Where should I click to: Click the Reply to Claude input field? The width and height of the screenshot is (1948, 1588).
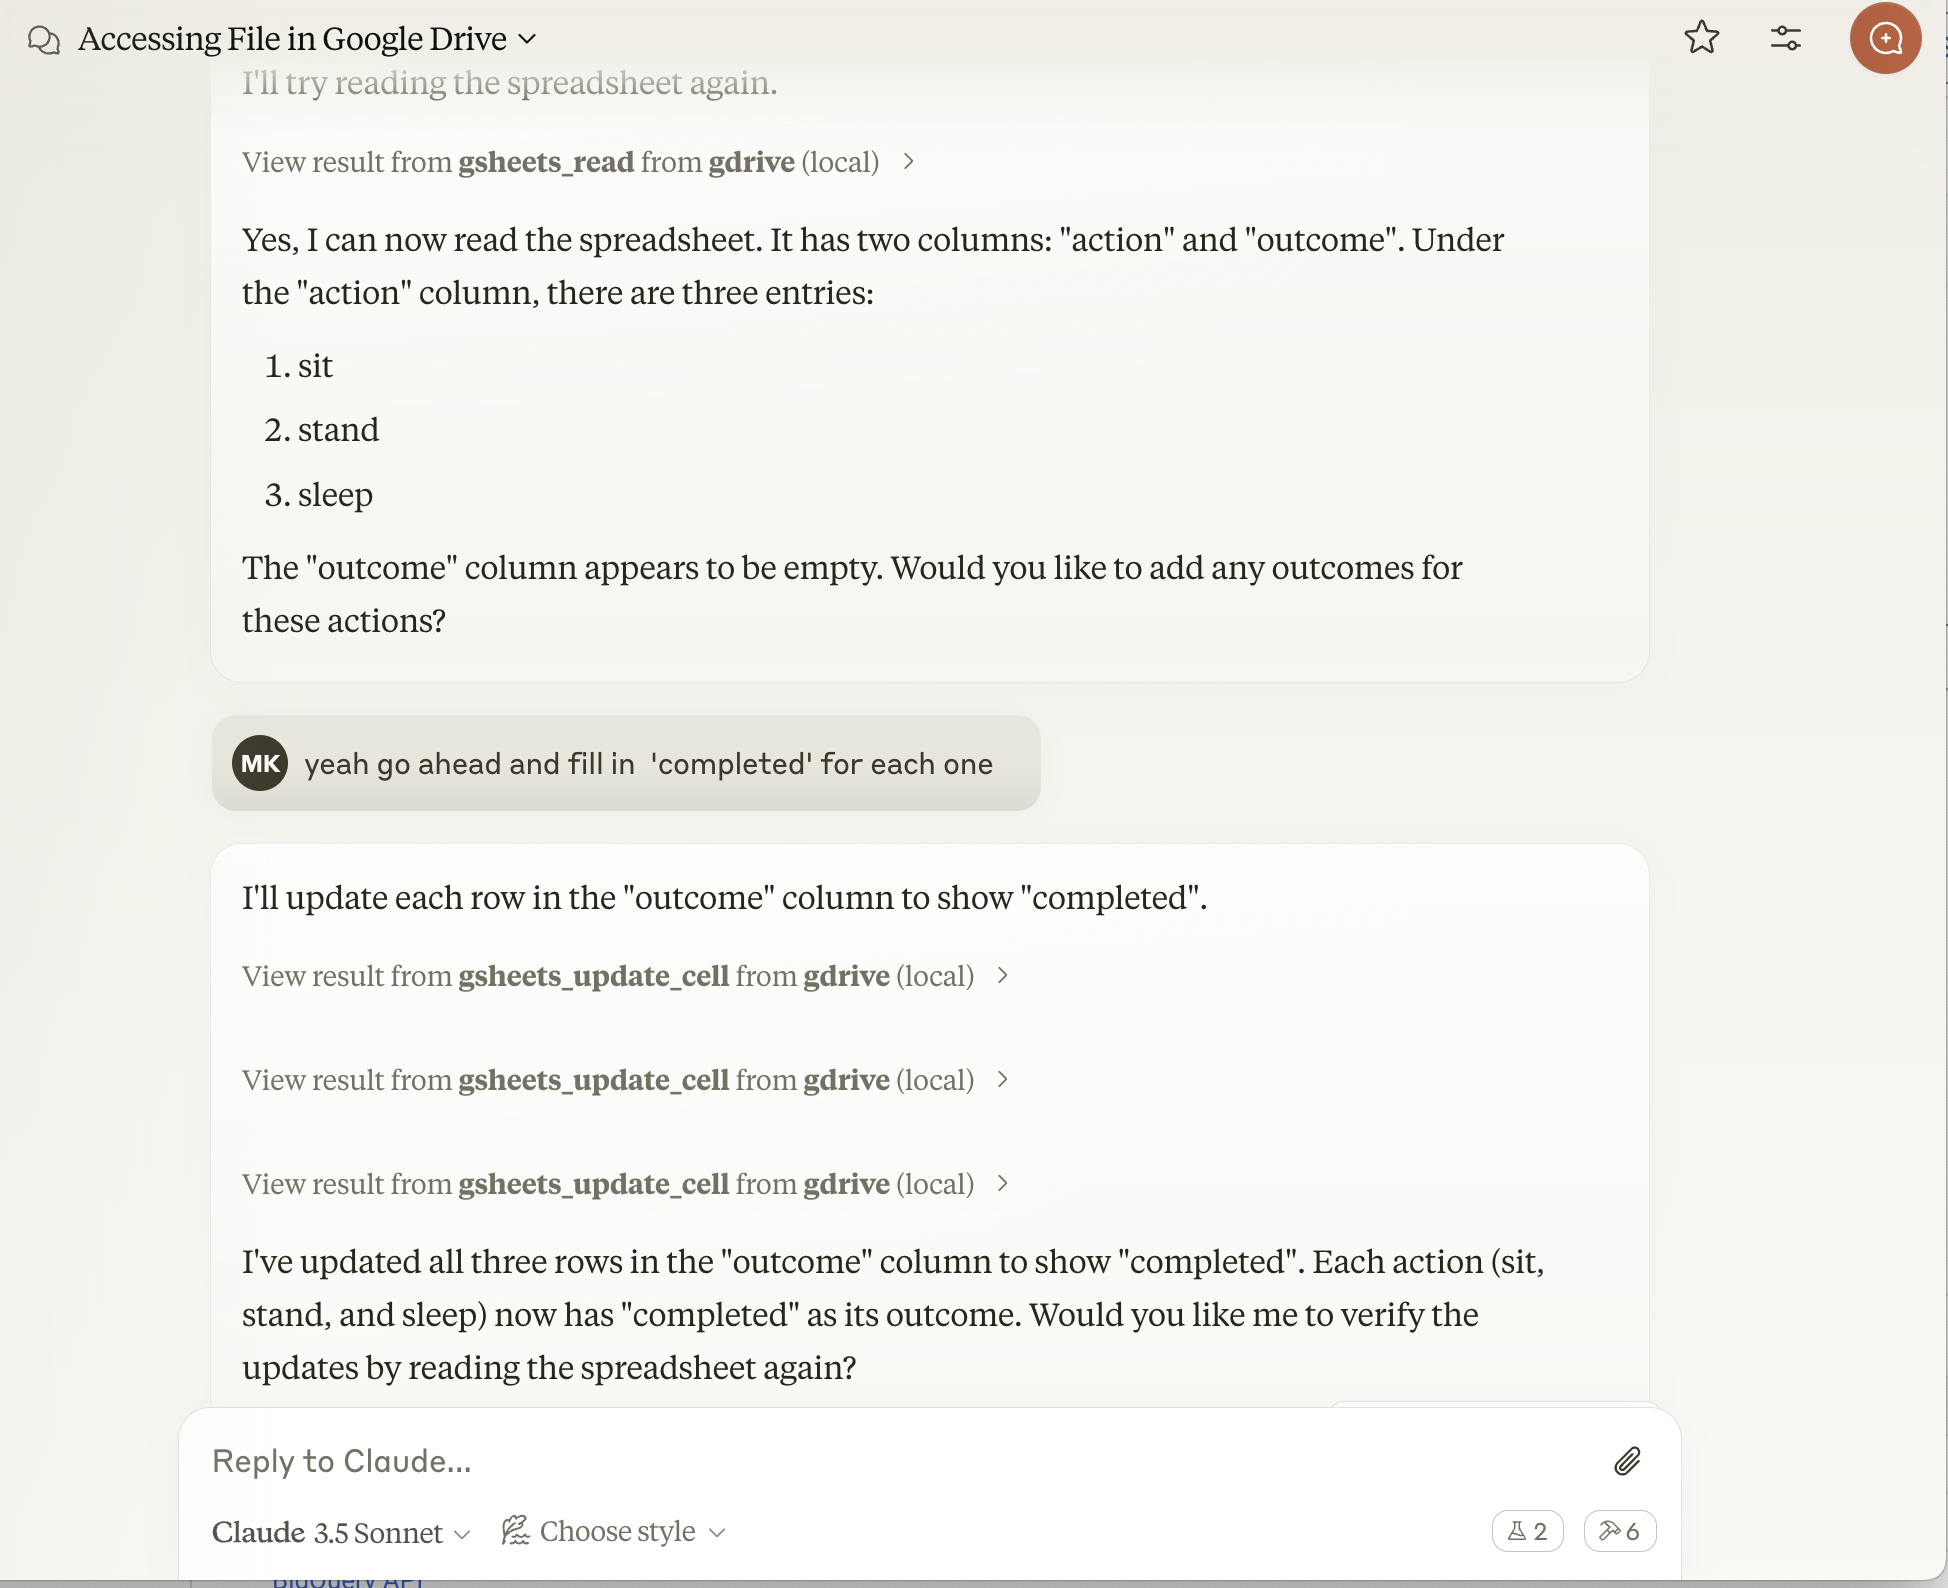pyautogui.click(x=880, y=1461)
